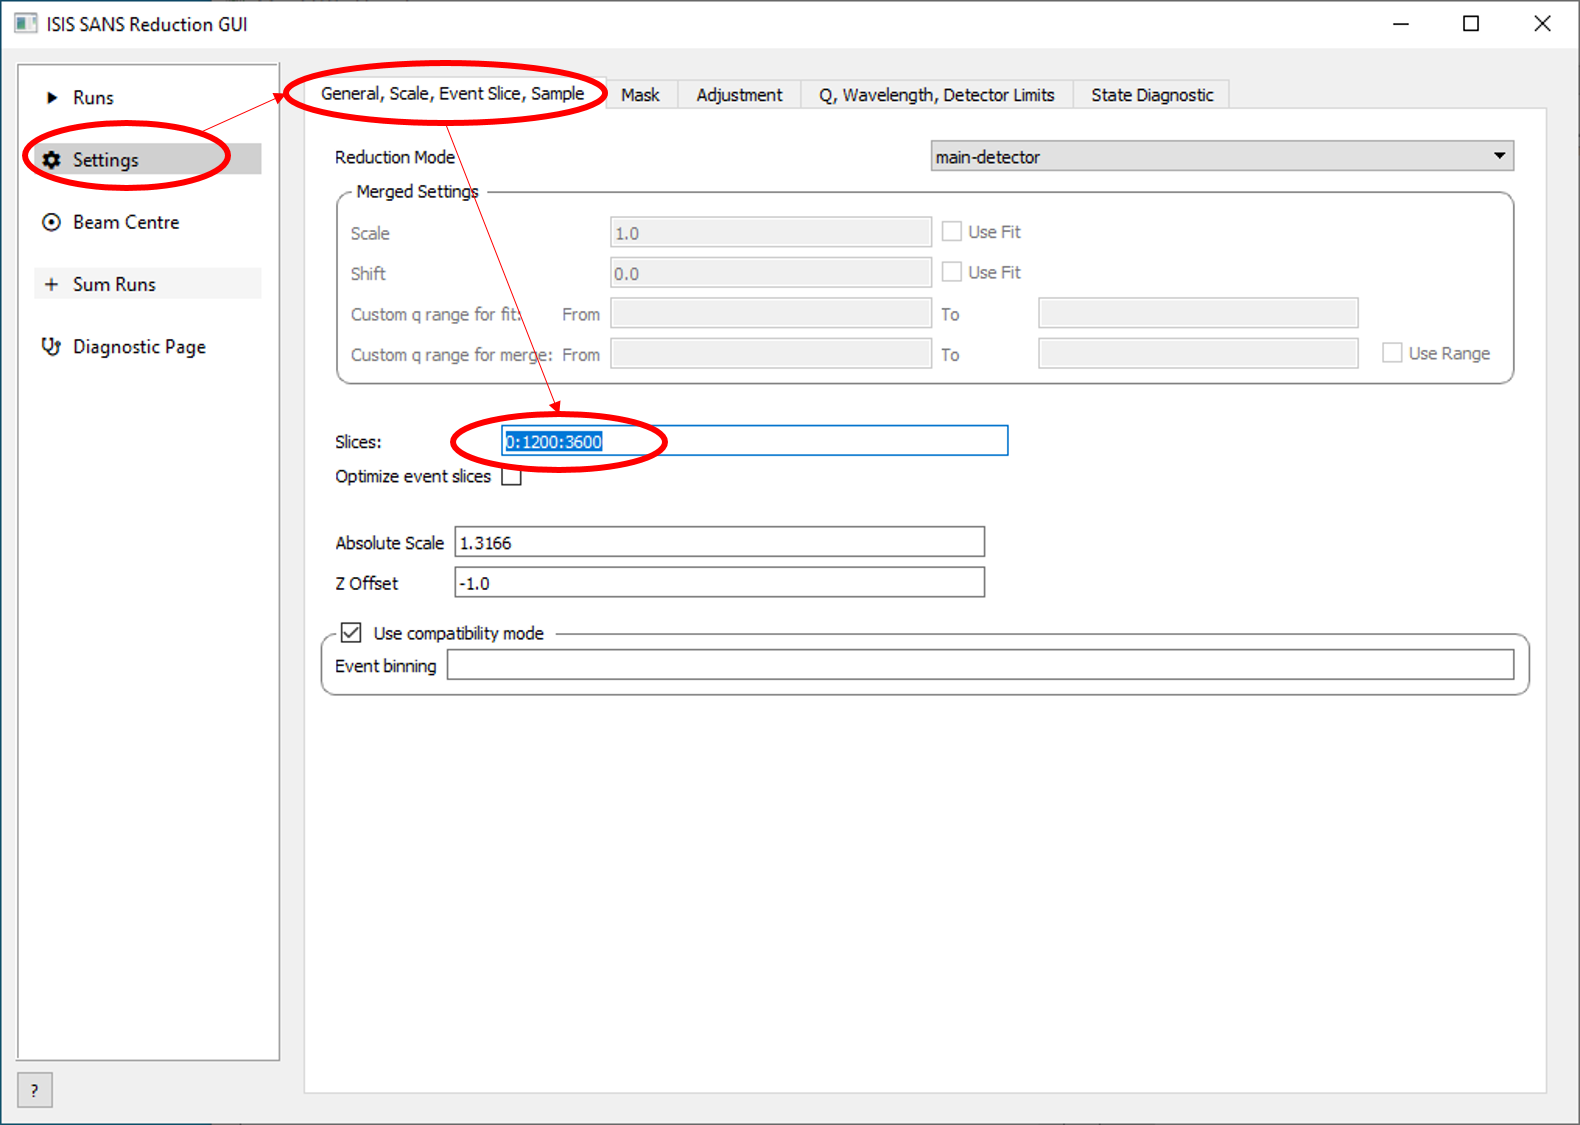Screen dimensions: 1580x1125
Task: Select Q, Wavelength, Detector Limits tab
Action: tap(936, 95)
